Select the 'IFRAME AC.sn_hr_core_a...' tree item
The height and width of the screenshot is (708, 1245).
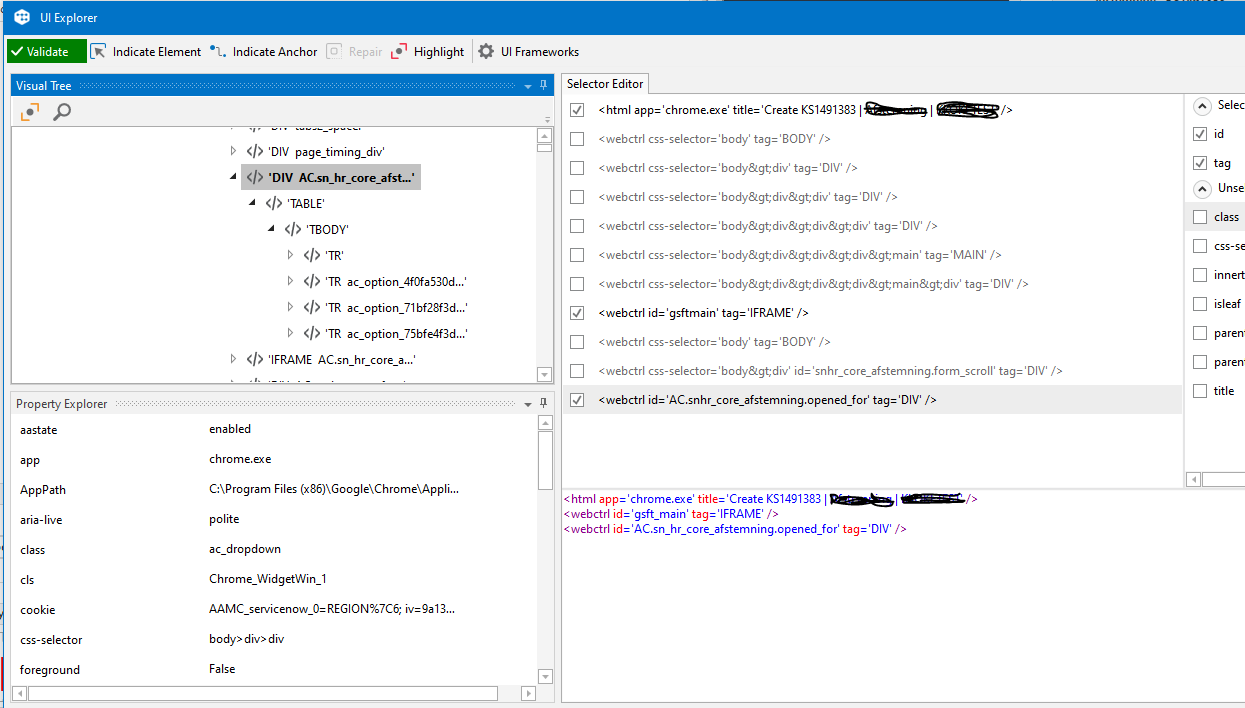point(342,359)
